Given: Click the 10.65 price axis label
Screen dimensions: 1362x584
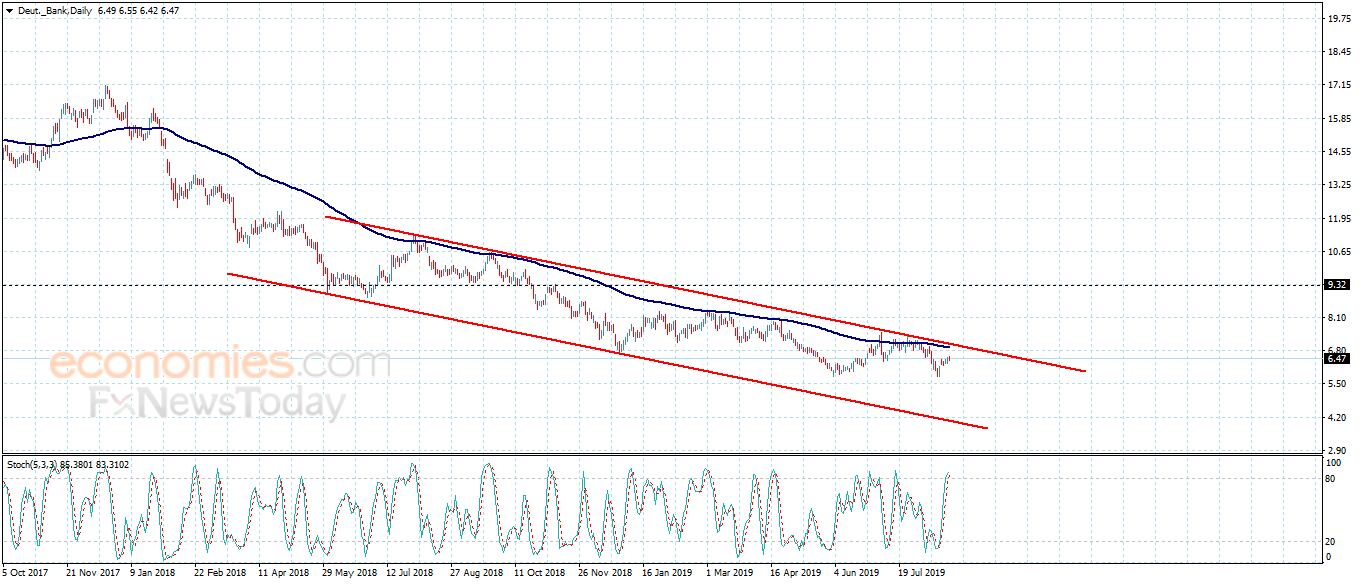Looking at the screenshot, I should [1340, 251].
